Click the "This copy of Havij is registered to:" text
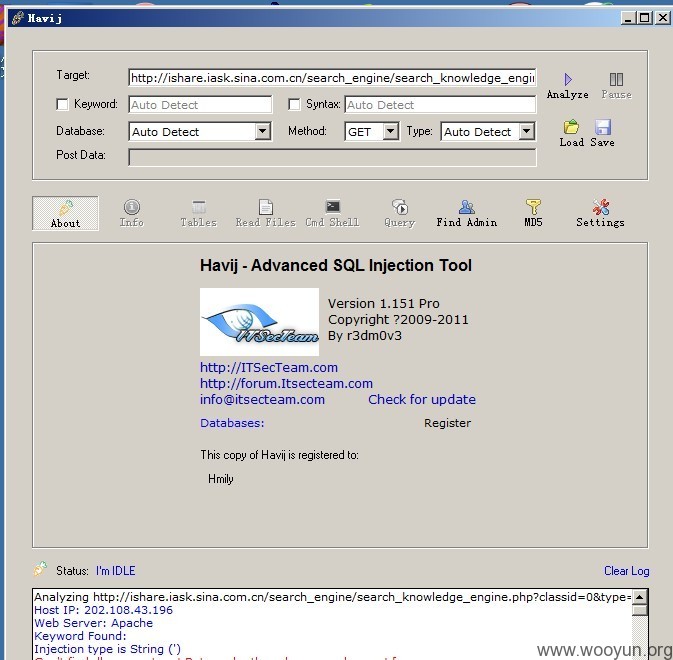 tap(279, 455)
